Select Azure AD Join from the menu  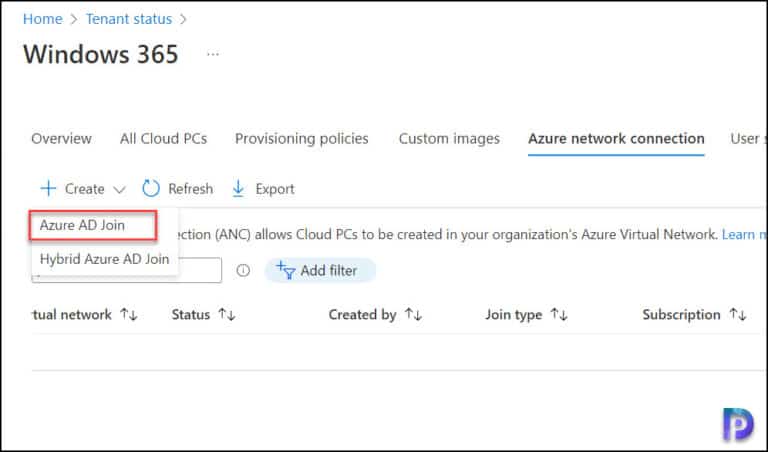pyautogui.click(x=93, y=225)
